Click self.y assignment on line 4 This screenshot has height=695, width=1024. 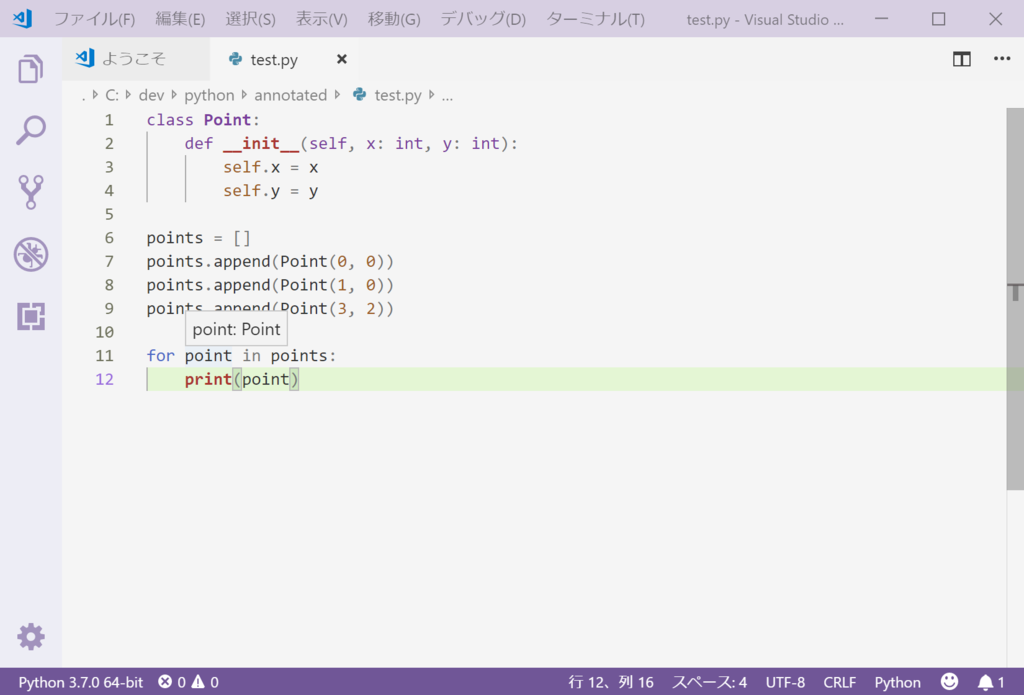pos(270,191)
